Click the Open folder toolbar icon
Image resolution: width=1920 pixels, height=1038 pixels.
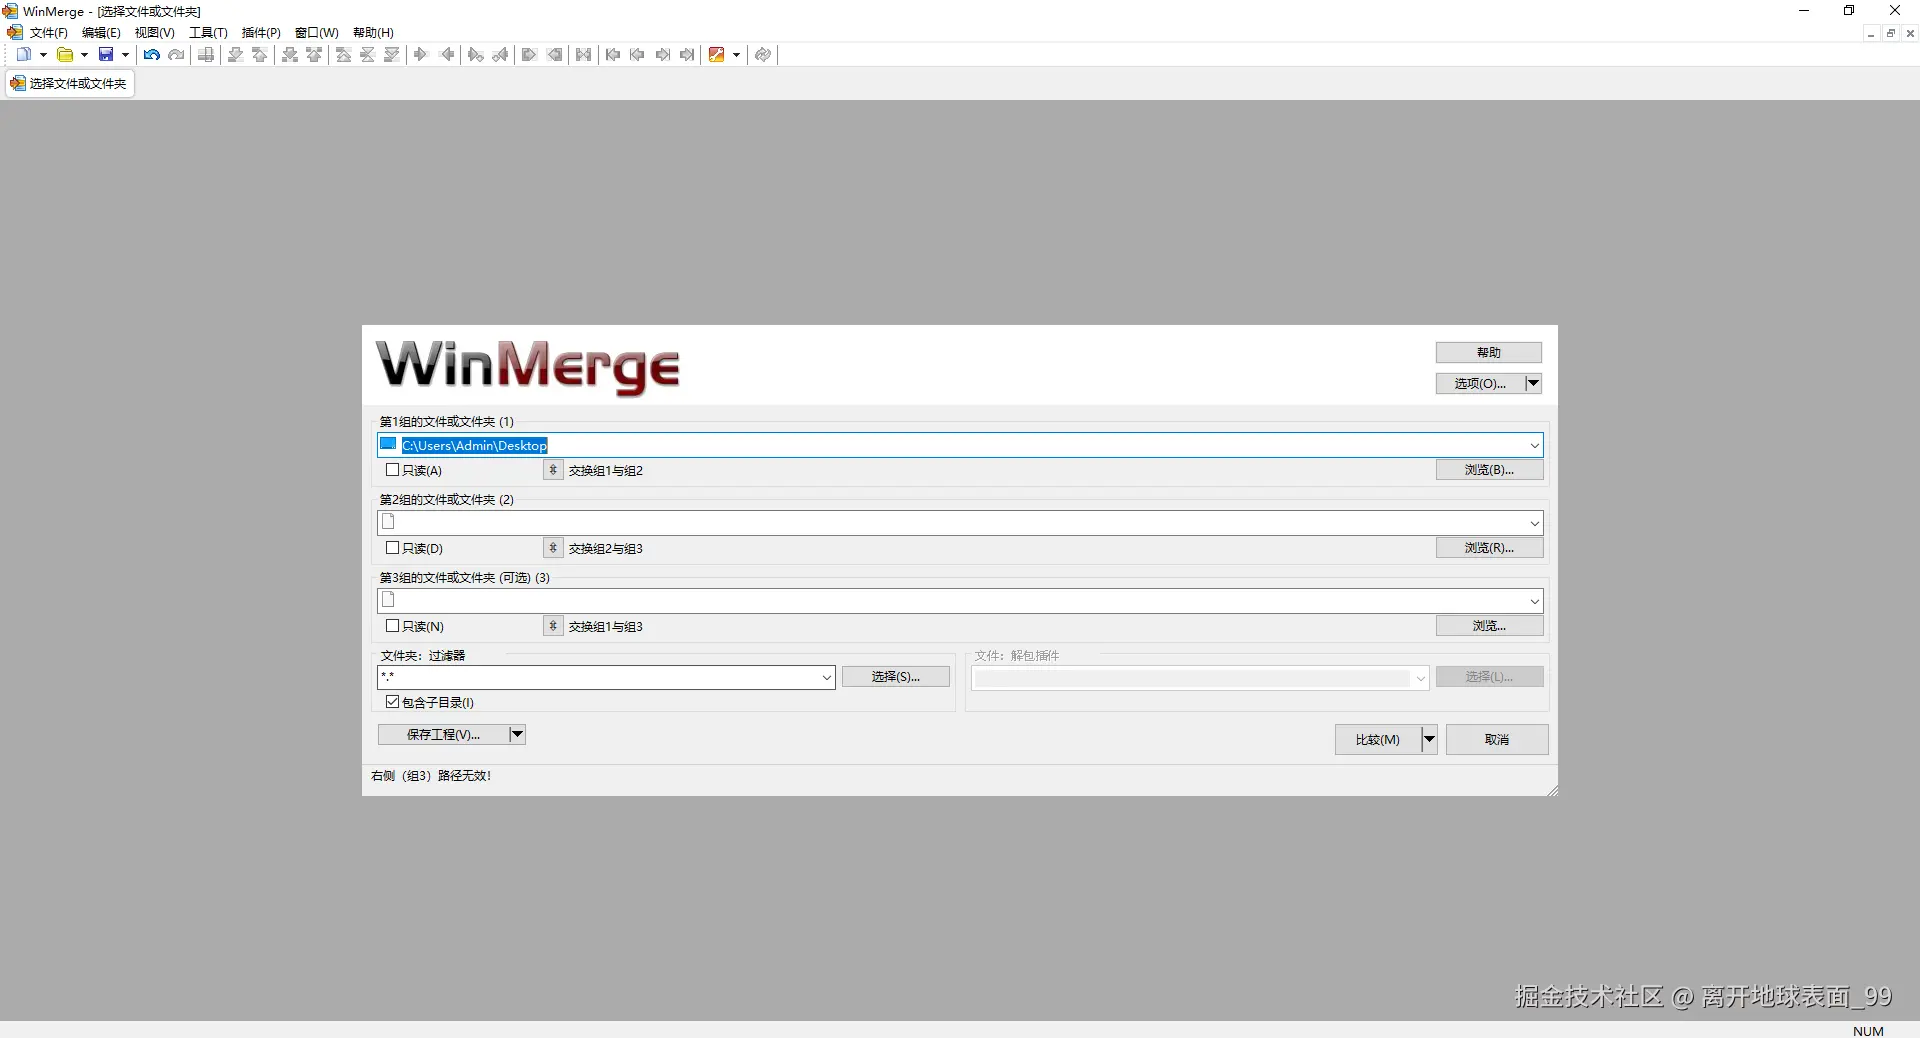pos(65,55)
